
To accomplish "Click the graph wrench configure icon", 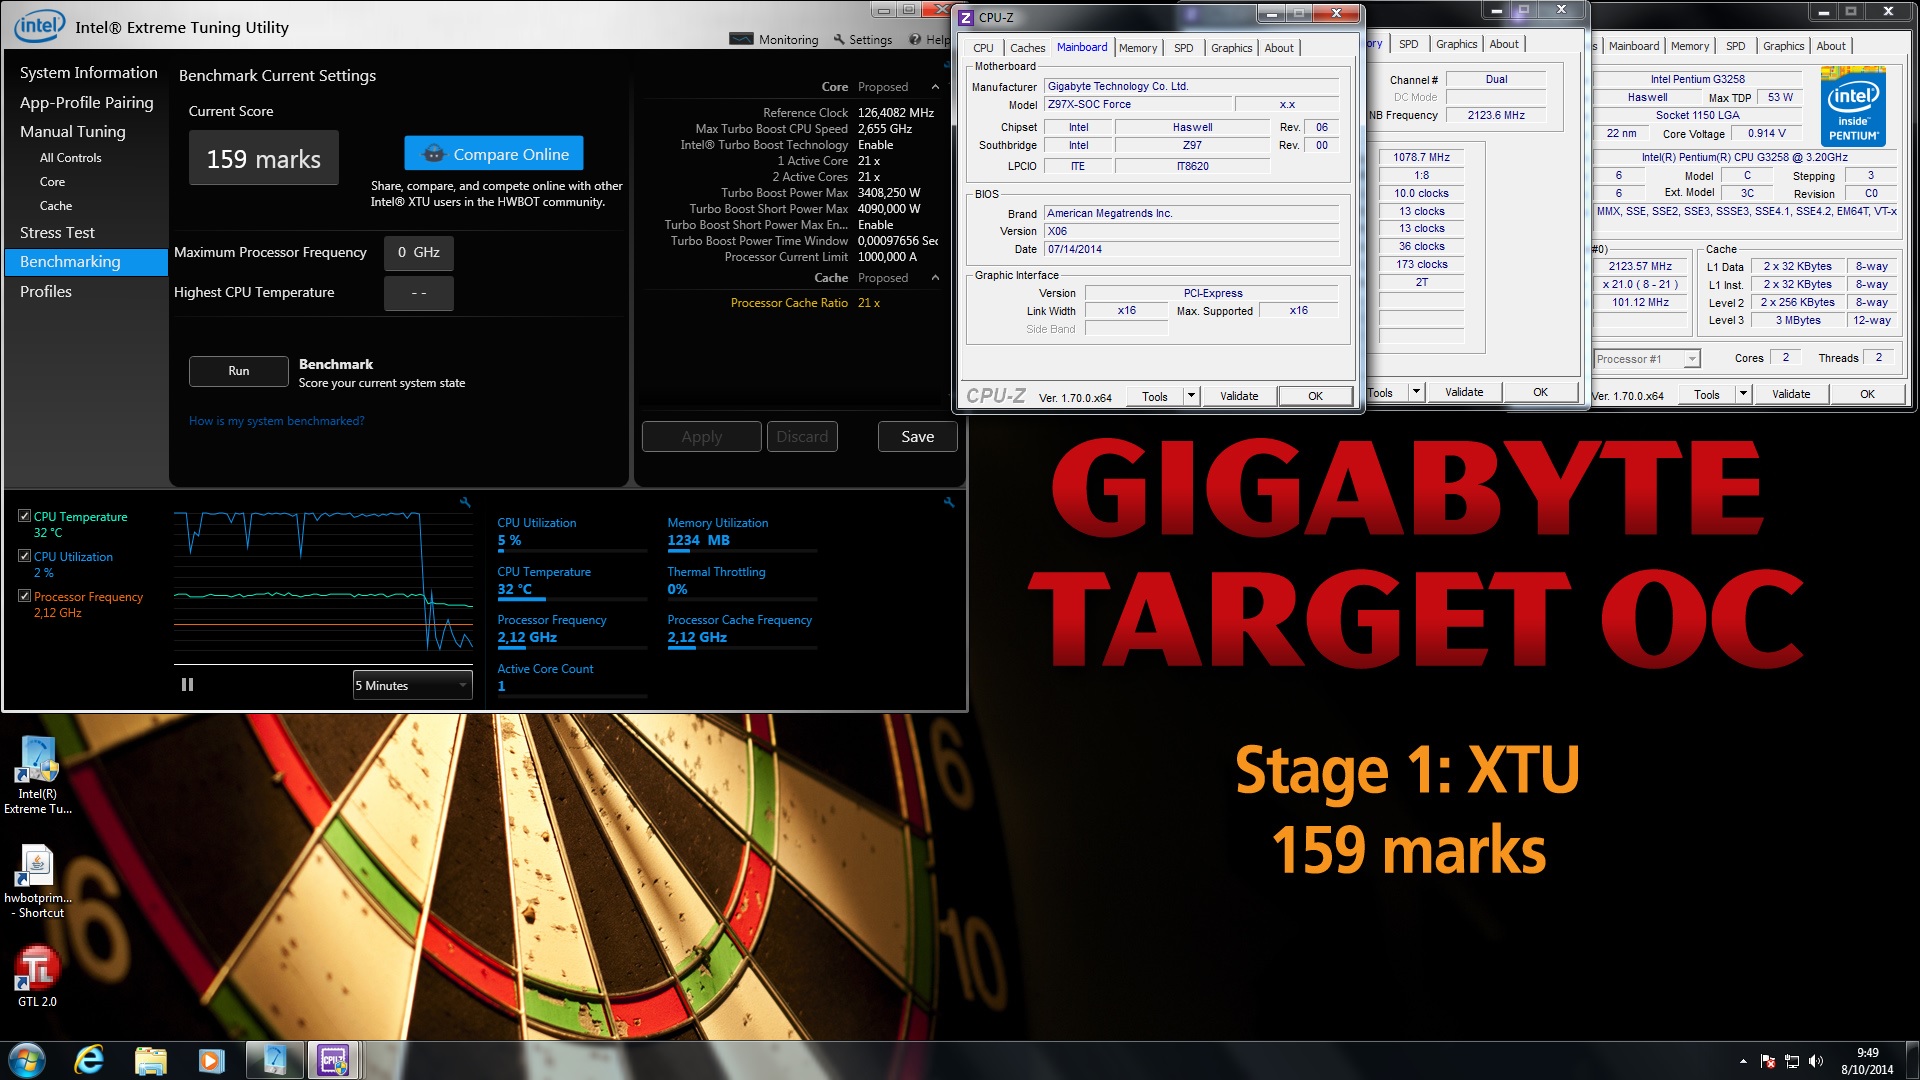I will 465,502.
